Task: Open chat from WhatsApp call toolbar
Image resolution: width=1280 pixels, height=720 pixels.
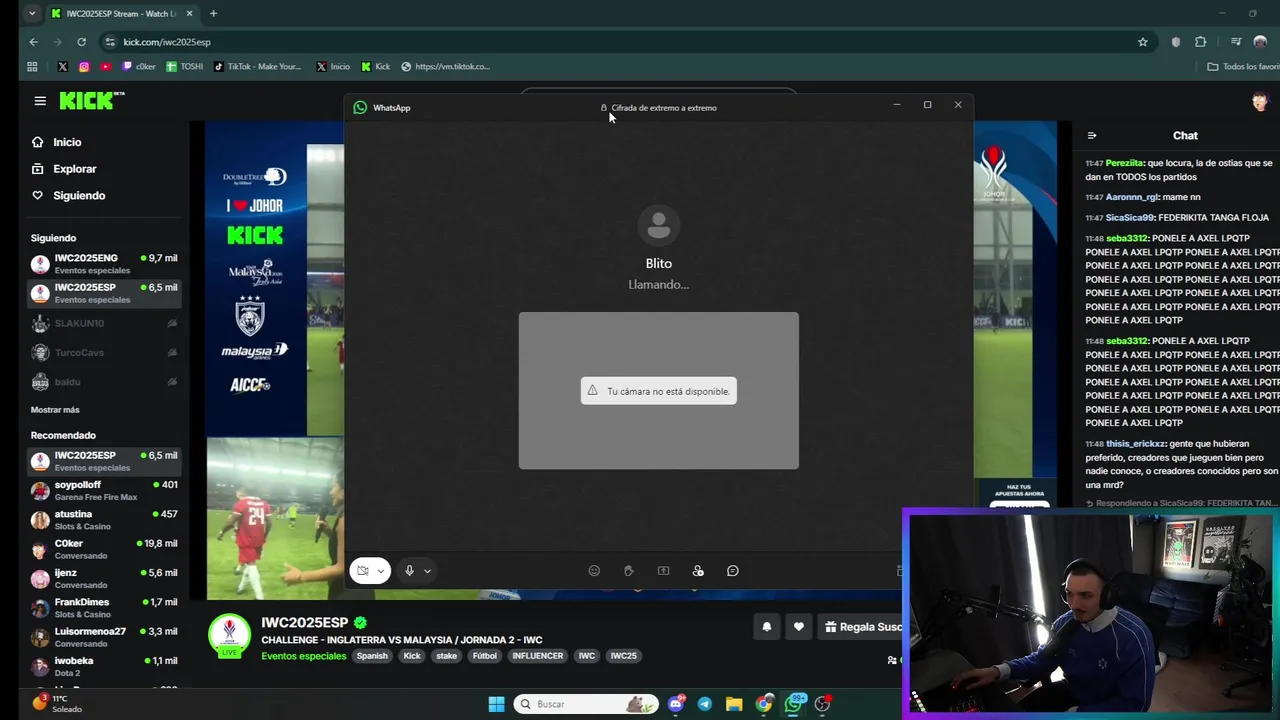Action: click(733, 571)
